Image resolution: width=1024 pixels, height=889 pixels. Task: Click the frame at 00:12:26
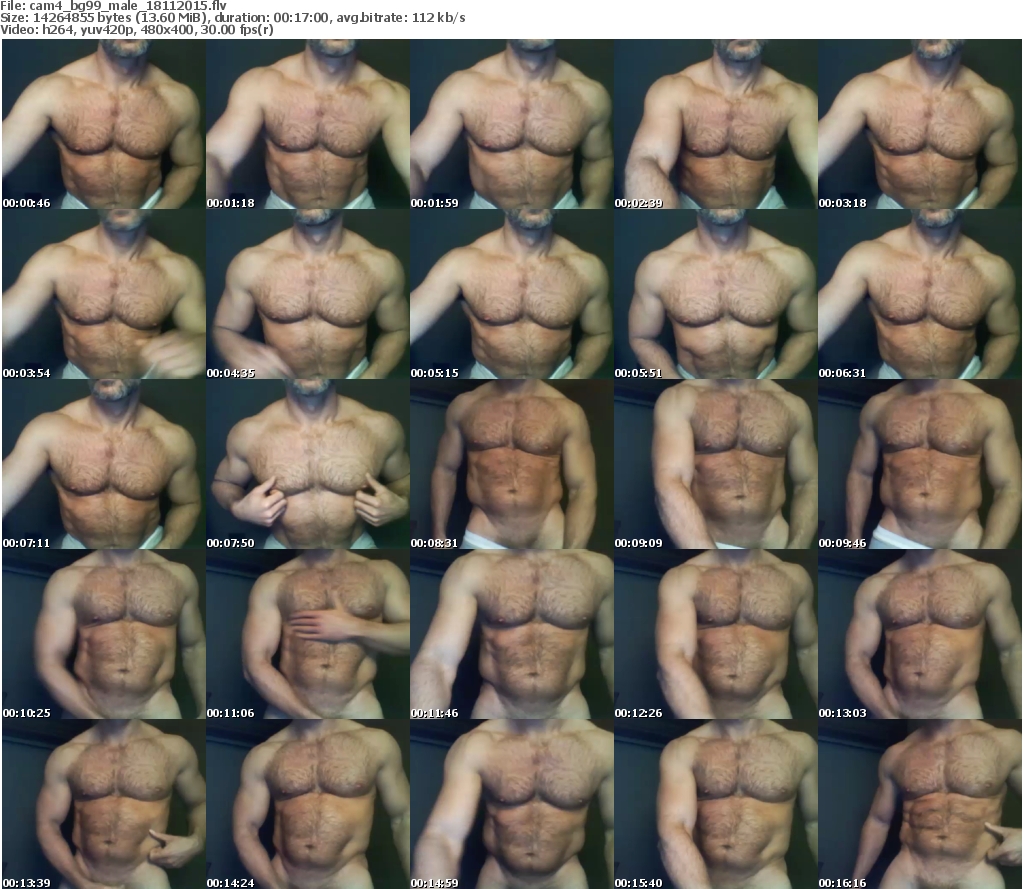[716, 634]
